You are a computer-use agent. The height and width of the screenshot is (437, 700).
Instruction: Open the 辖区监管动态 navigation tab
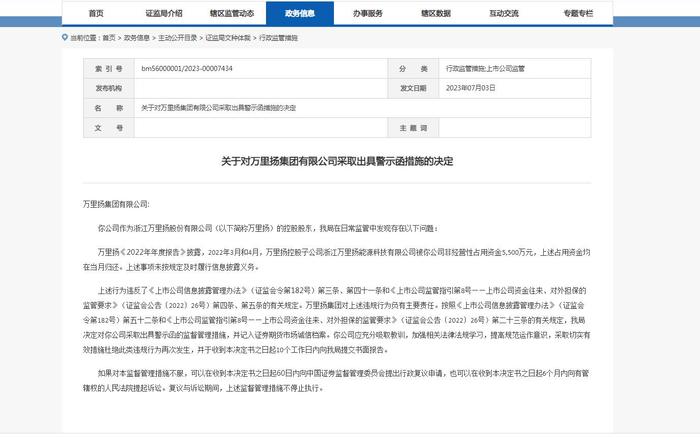click(x=232, y=13)
